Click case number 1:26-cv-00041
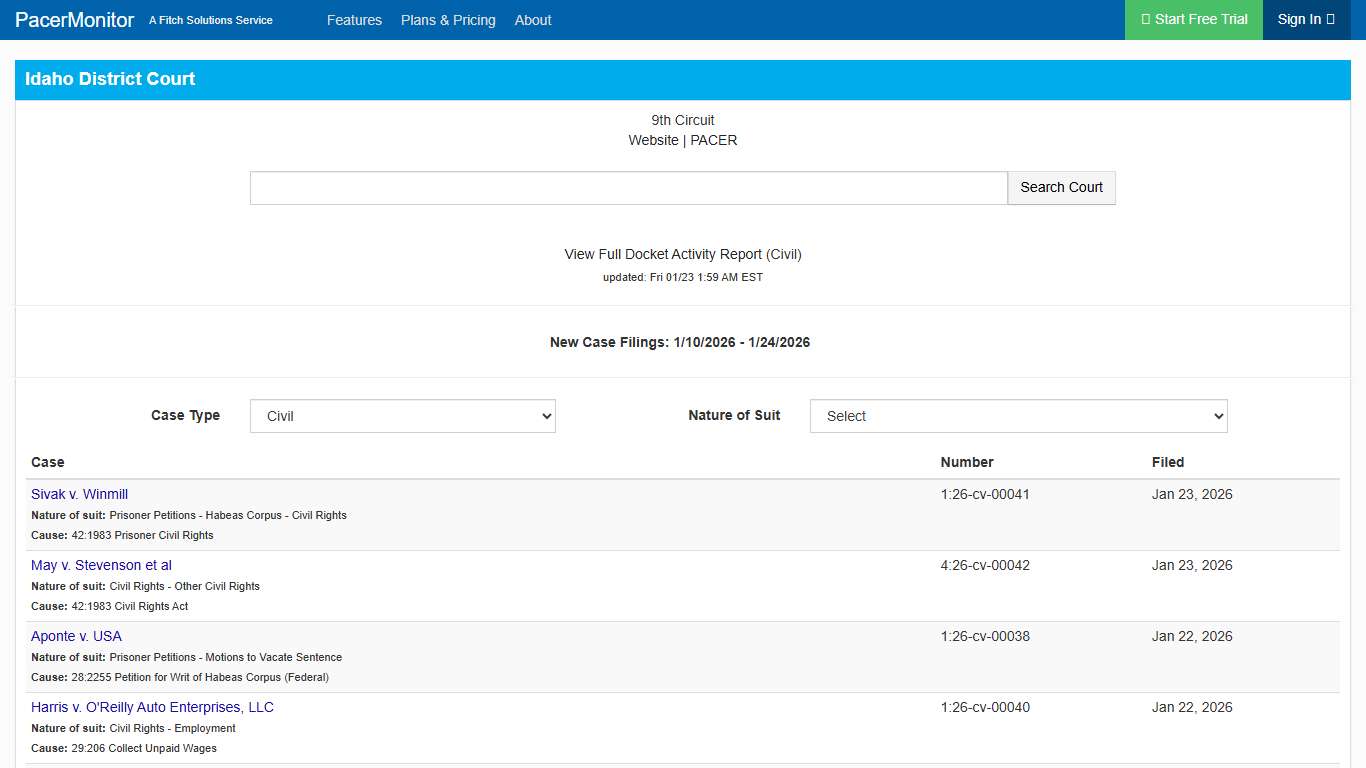This screenshot has height=768, width=1366. coord(985,494)
